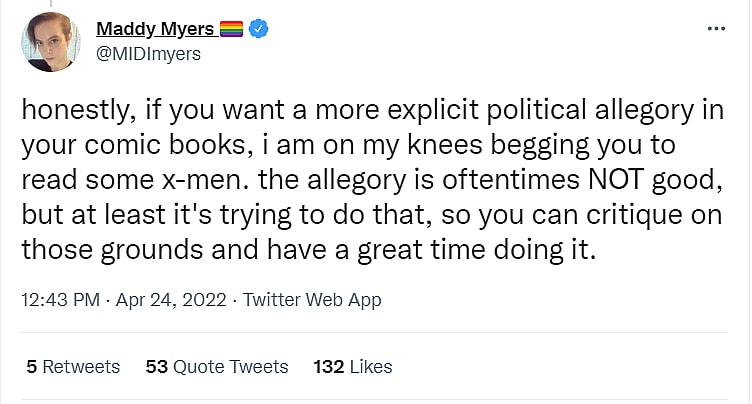
Task: Open Maddy Myers' profile picture
Action: (x=50, y=42)
